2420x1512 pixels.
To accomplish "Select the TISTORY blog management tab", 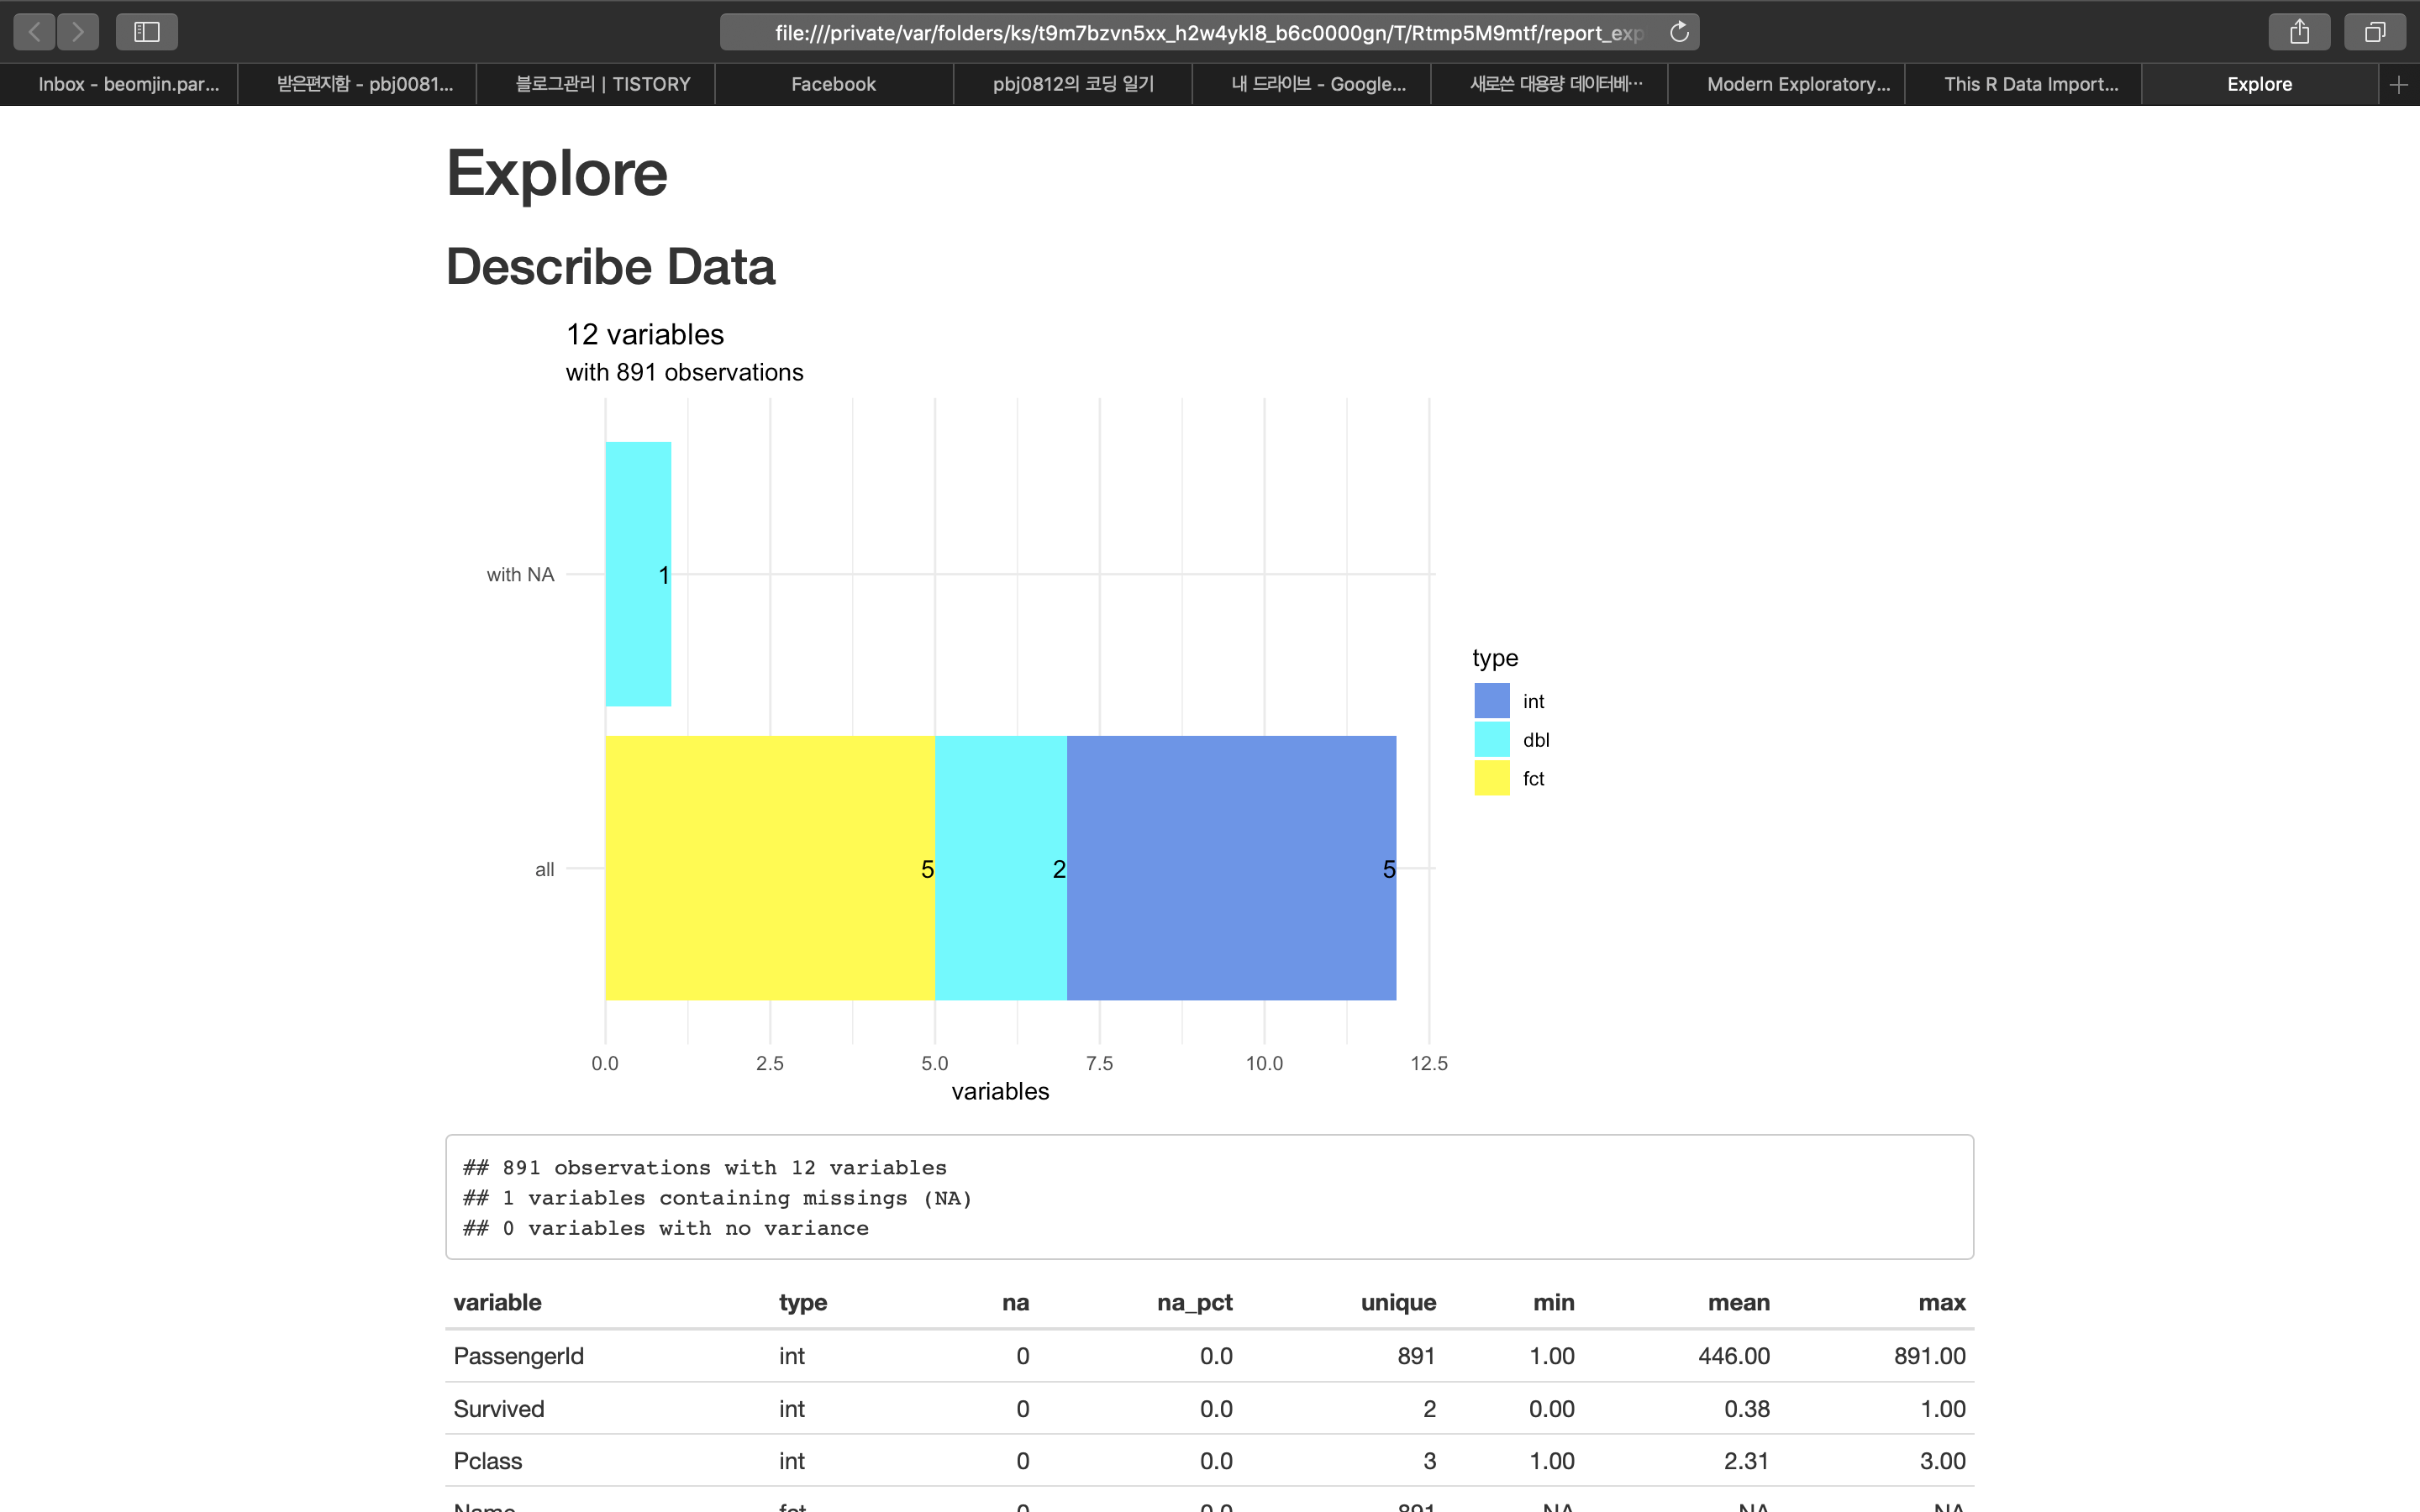I will point(602,85).
